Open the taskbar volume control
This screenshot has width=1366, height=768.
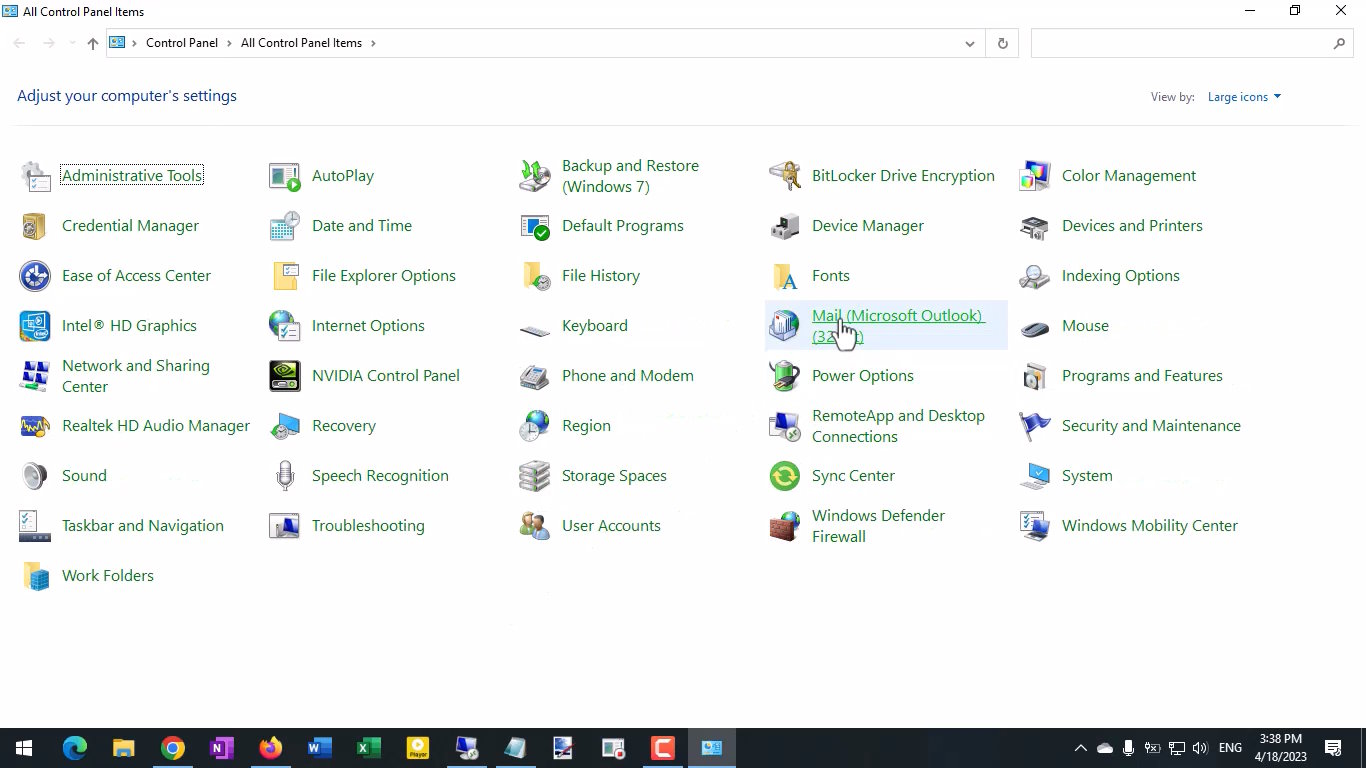1200,748
